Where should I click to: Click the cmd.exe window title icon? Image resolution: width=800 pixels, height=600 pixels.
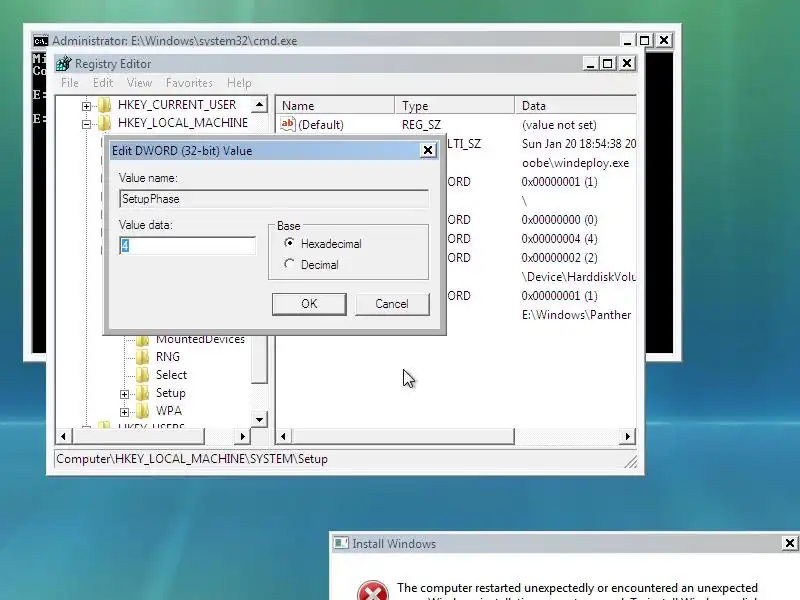point(40,41)
